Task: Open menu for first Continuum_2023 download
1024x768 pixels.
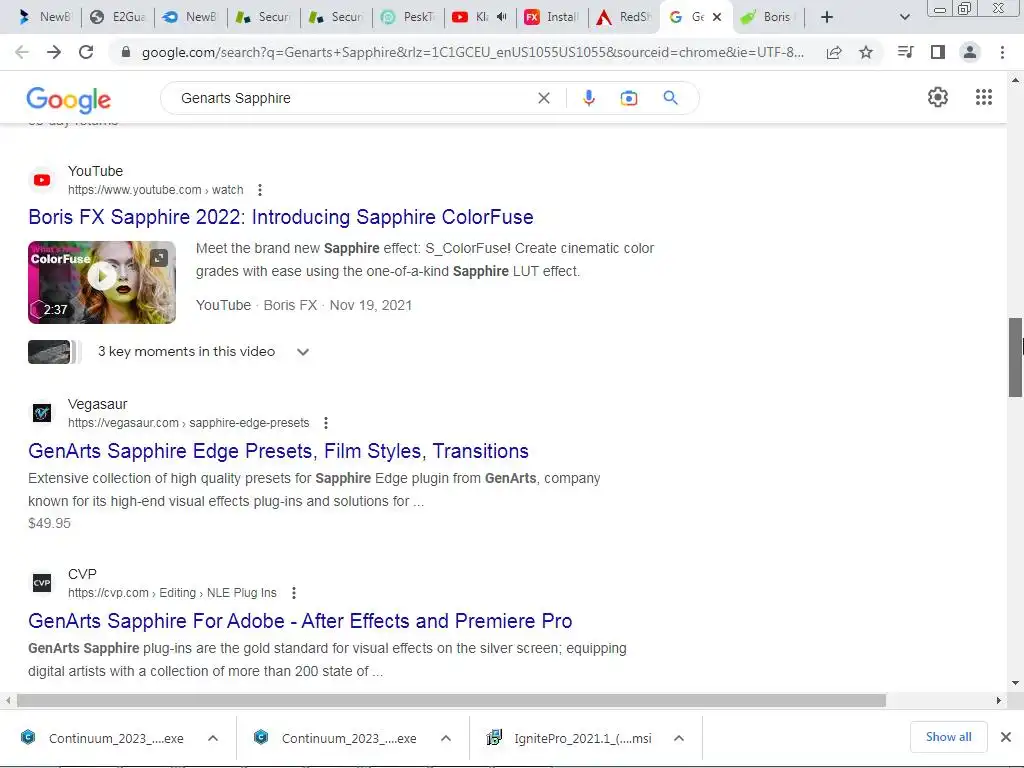Action: pyautogui.click(x=213, y=738)
